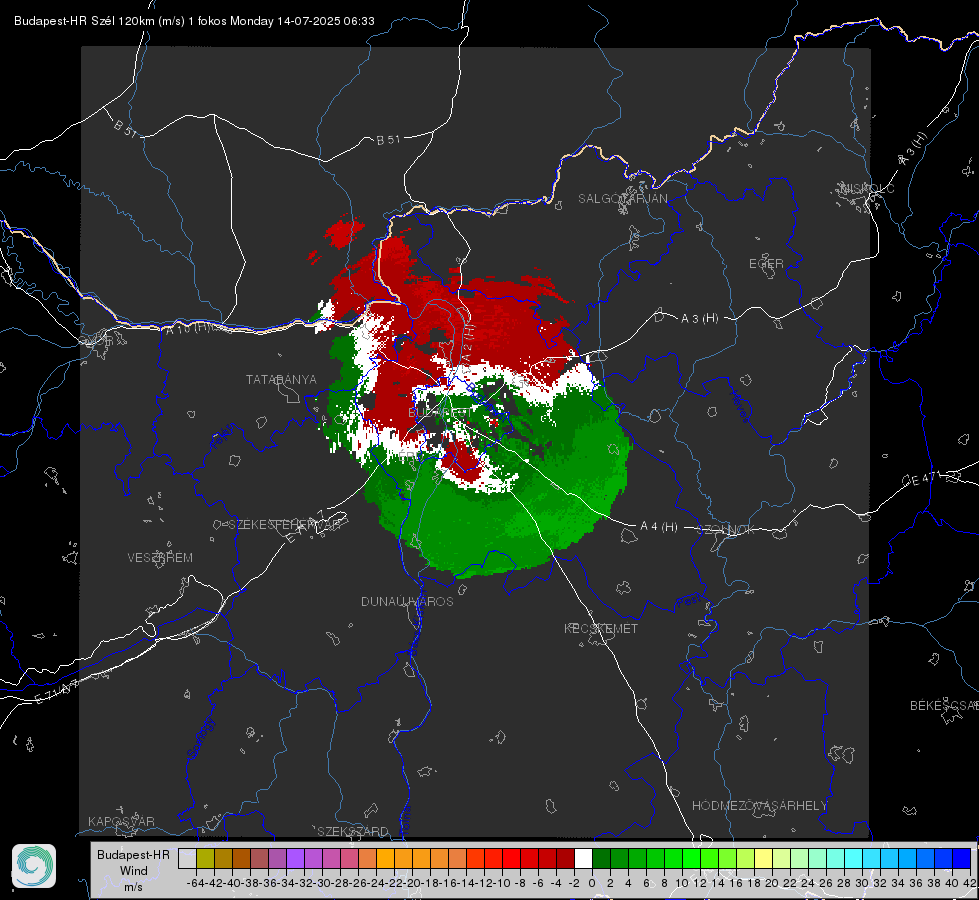Click the SALGÓTARJÁN city label
This screenshot has height=900, width=979.
pyautogui.click(x=622, y=199)
